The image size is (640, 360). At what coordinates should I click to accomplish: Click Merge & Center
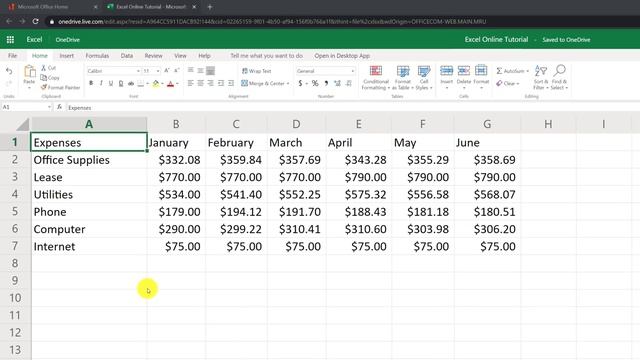click(x=263, y=83)
